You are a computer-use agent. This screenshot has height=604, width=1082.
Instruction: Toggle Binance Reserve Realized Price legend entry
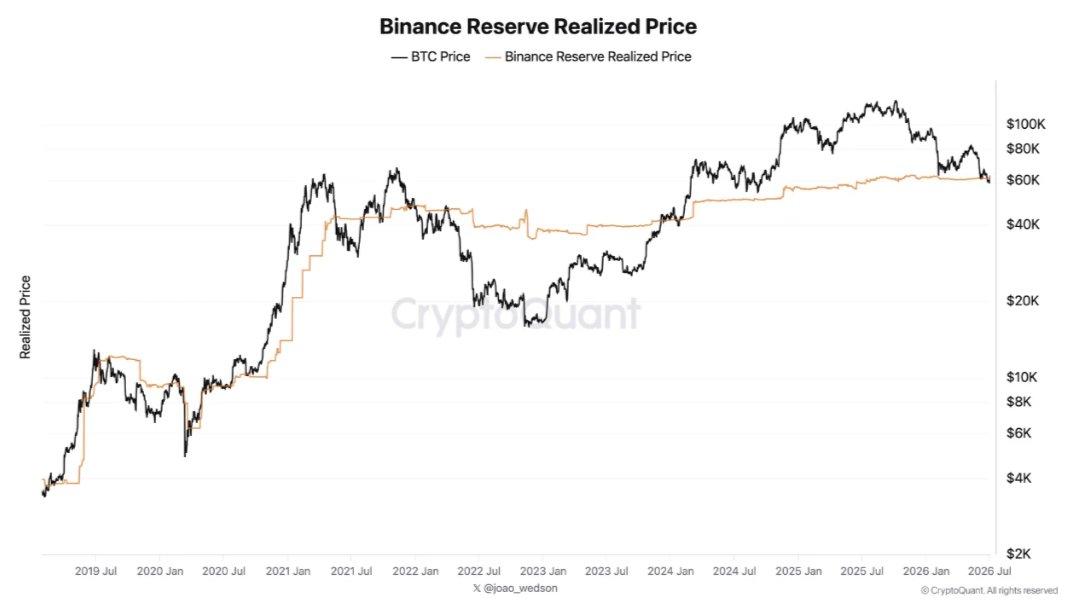click(588, 57)
